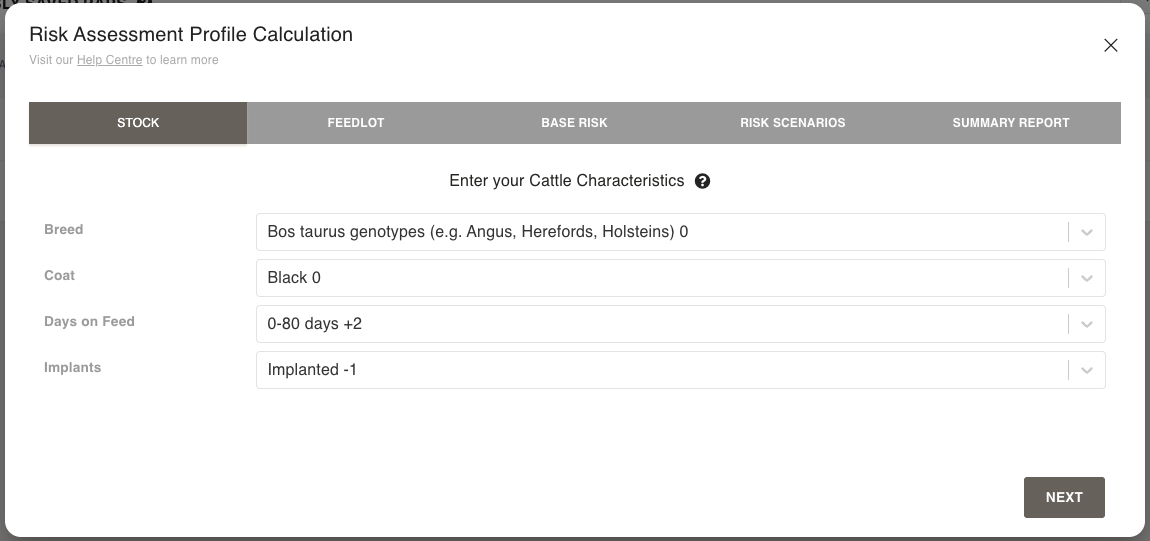Open the Summary Report tab

[1010, 123]
